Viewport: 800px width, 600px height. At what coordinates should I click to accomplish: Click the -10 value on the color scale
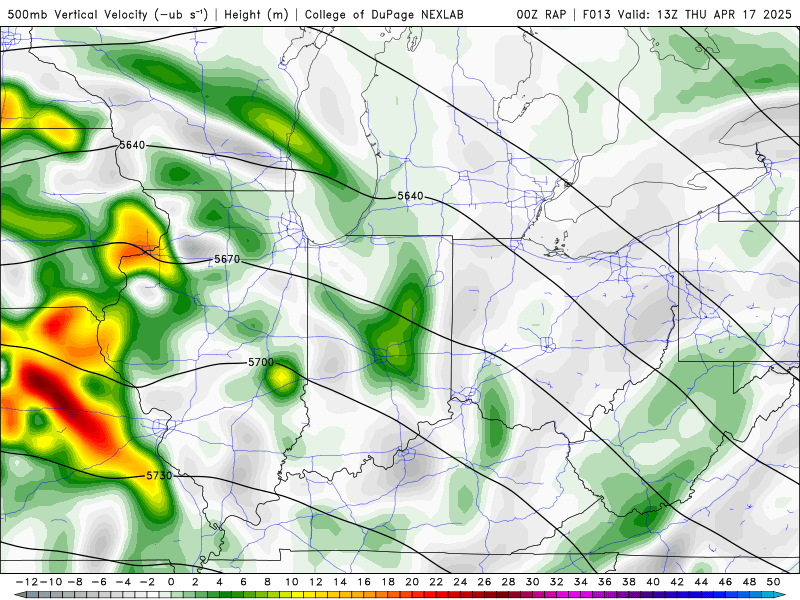[51, 582]
